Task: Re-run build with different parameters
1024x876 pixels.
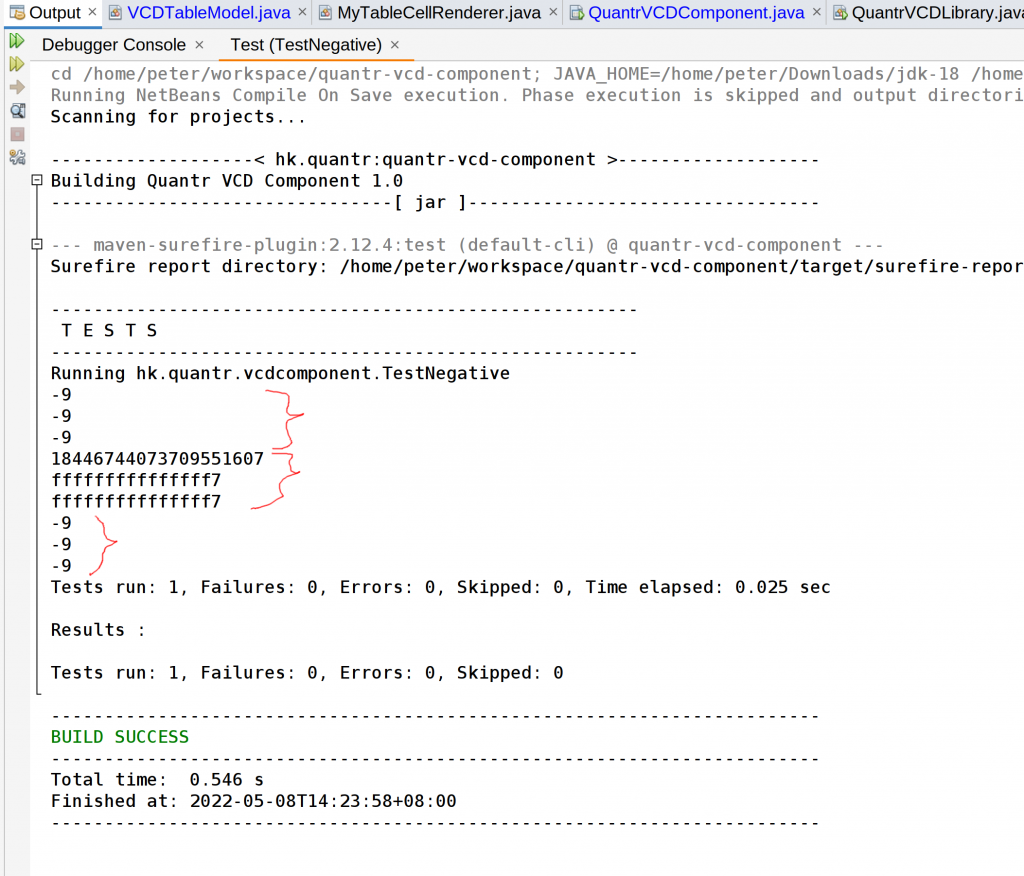Action: 16,63
